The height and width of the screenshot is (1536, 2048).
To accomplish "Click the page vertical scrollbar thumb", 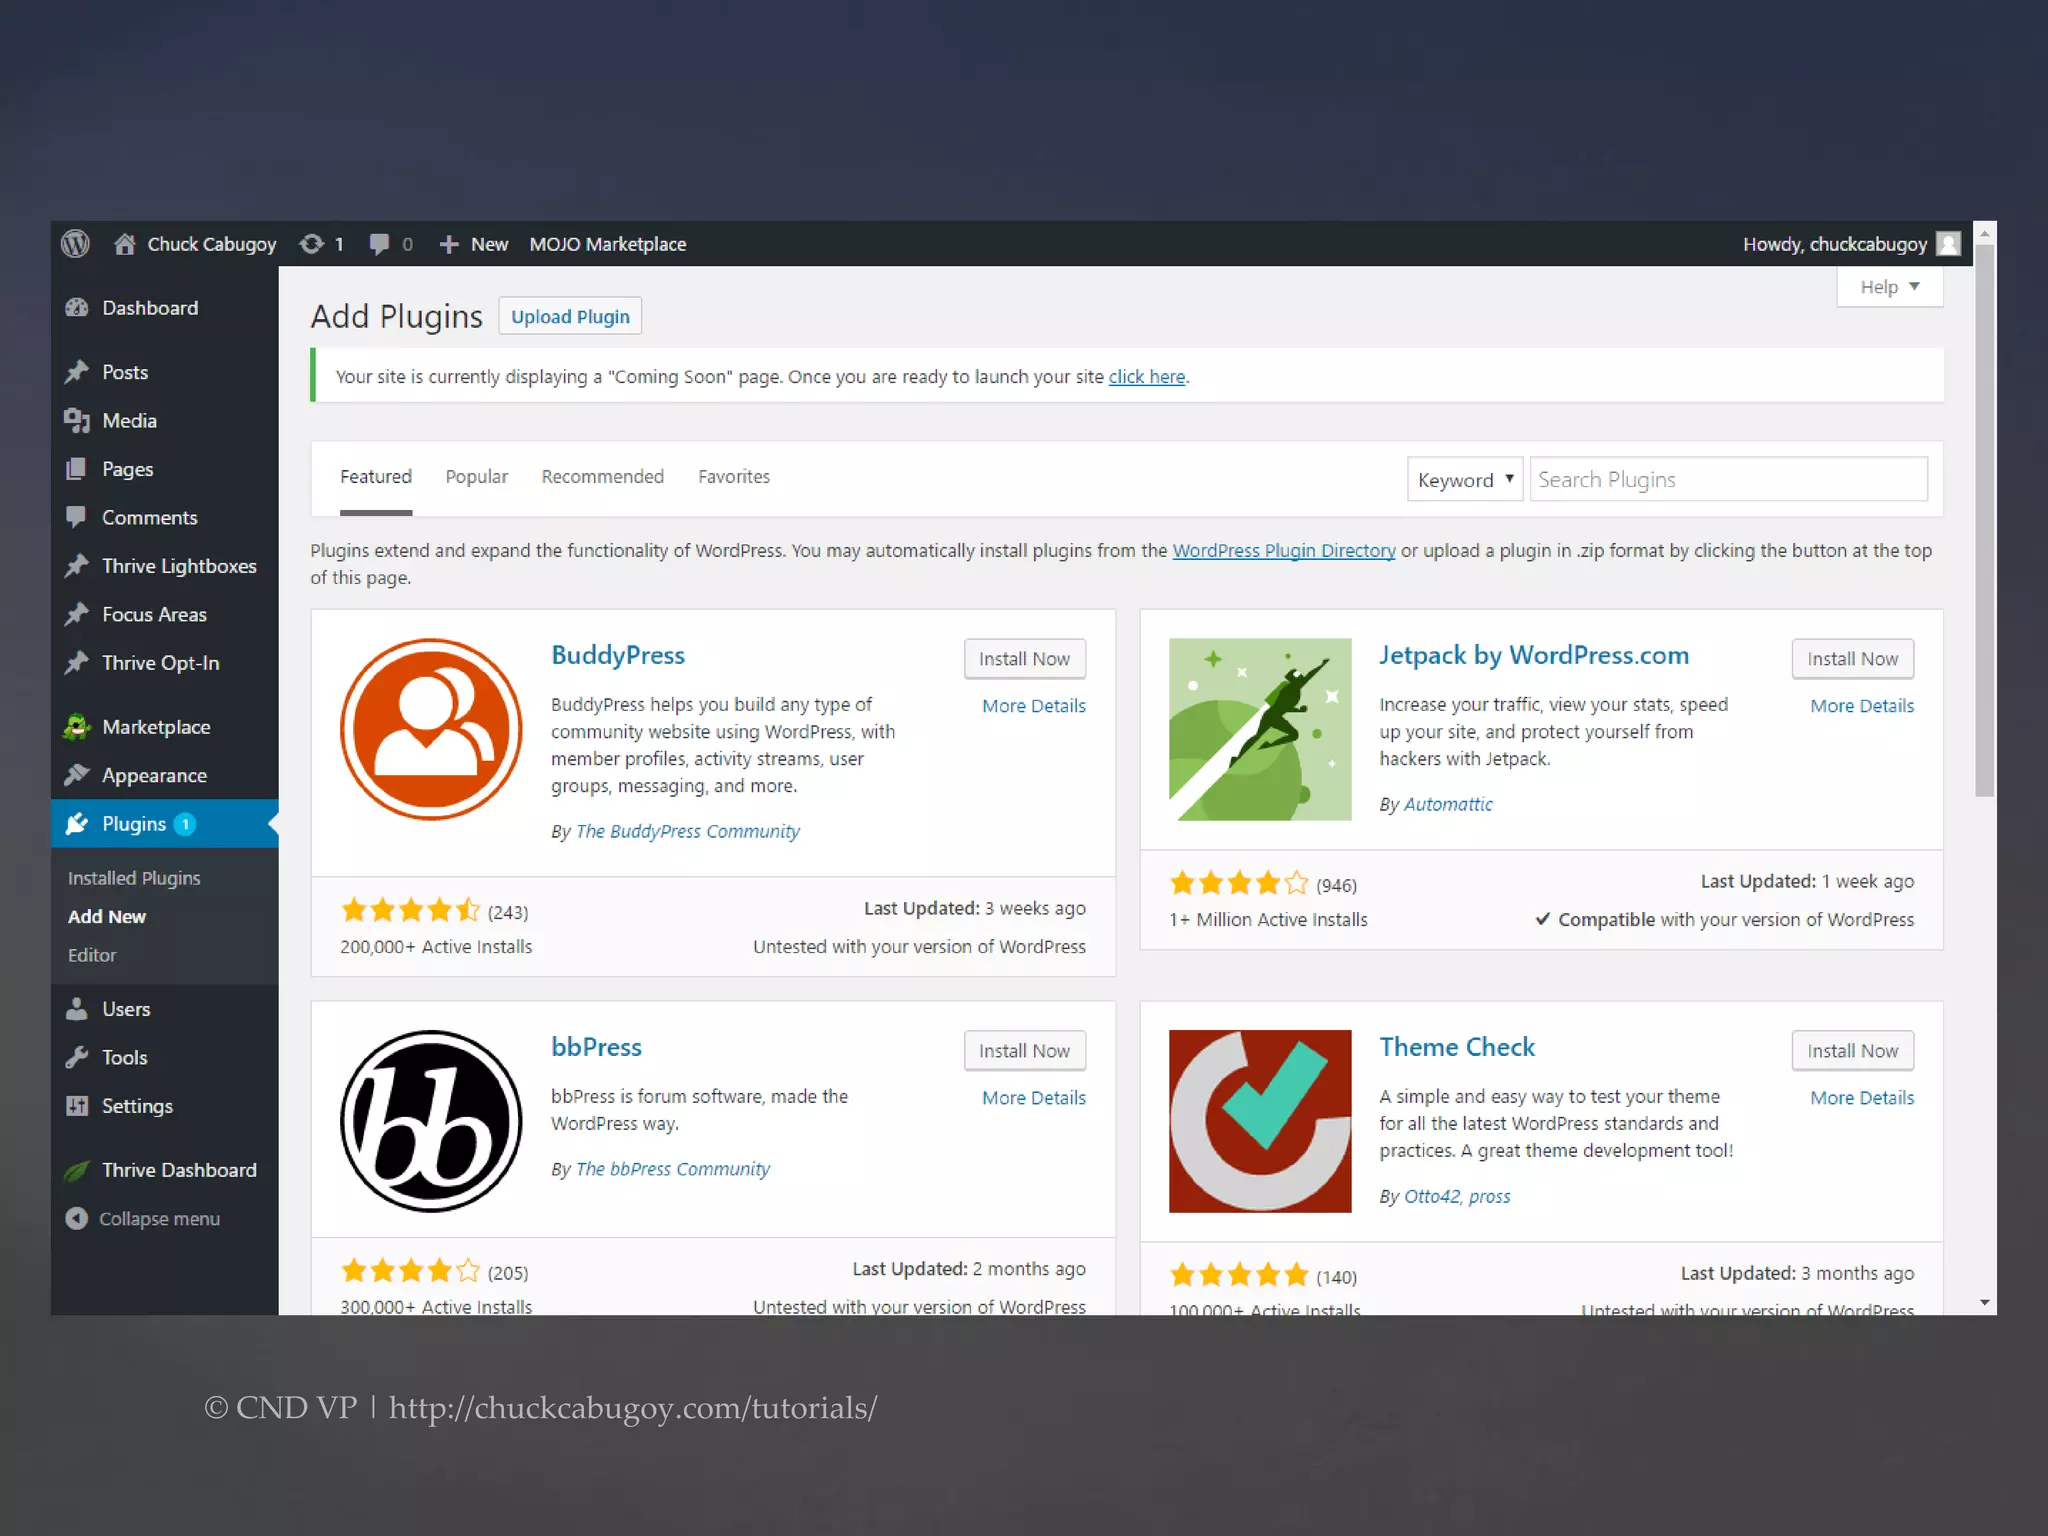I will coord(1985,520).
